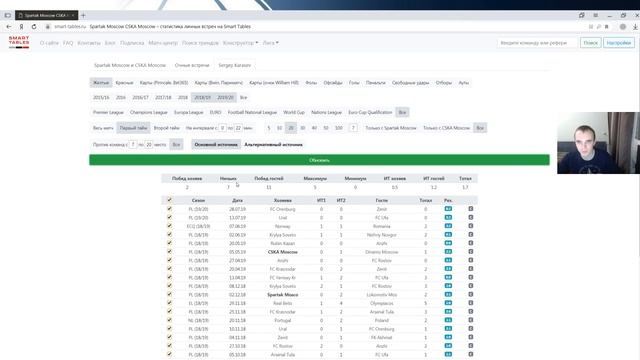Click the browser address bar
Image resolution: width=640 pixels, height=360 pixels.
318,27
